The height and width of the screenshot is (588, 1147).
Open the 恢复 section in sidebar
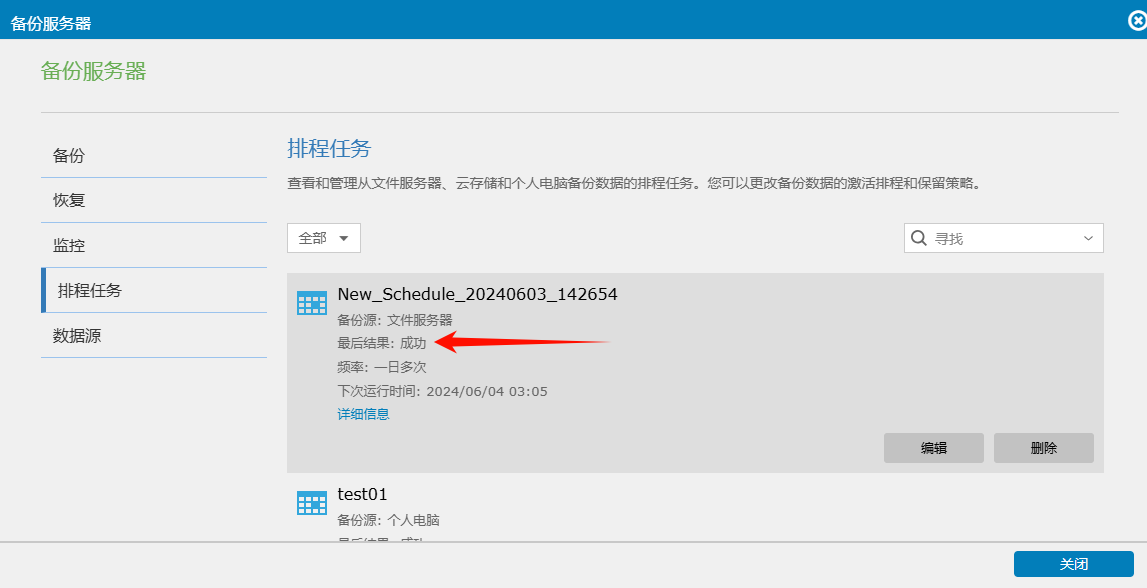pos(69,200)
